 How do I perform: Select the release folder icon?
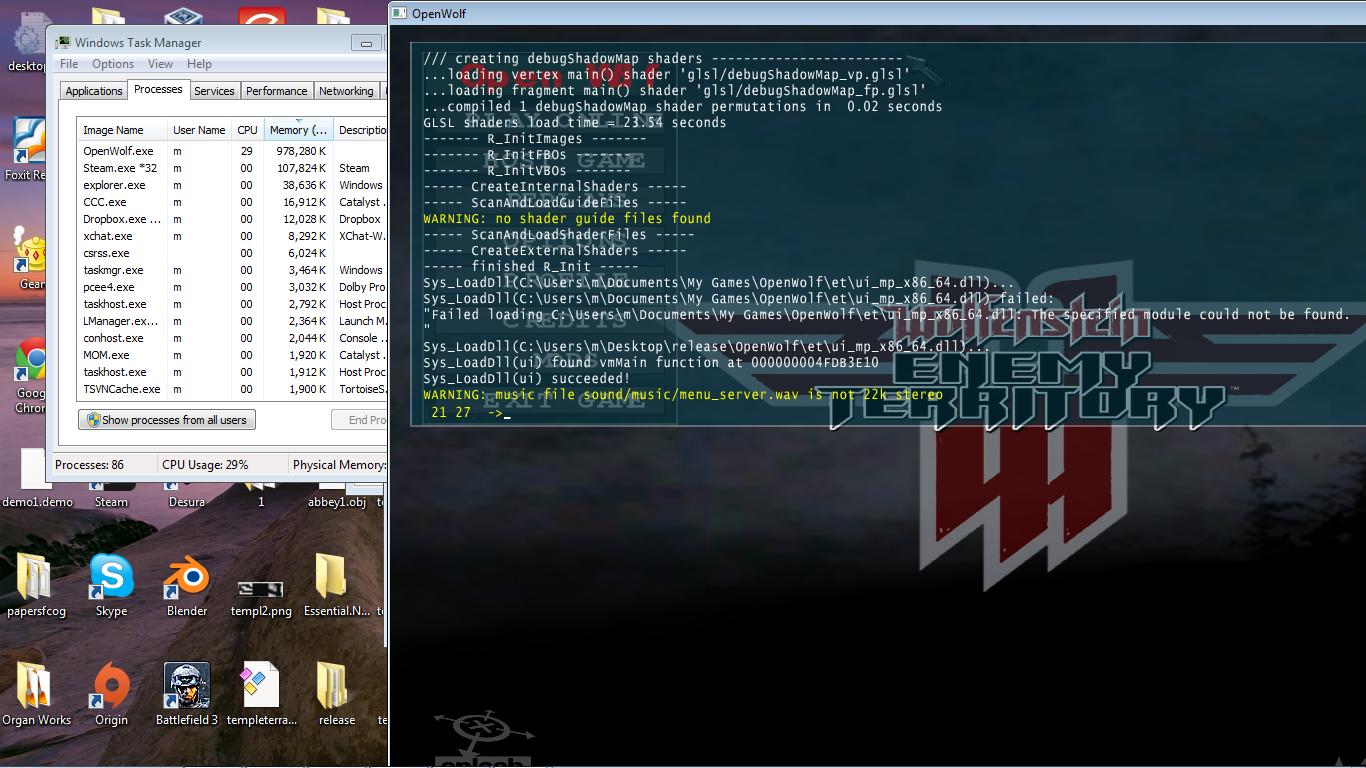pyautogui.click(x=336, y=695)
